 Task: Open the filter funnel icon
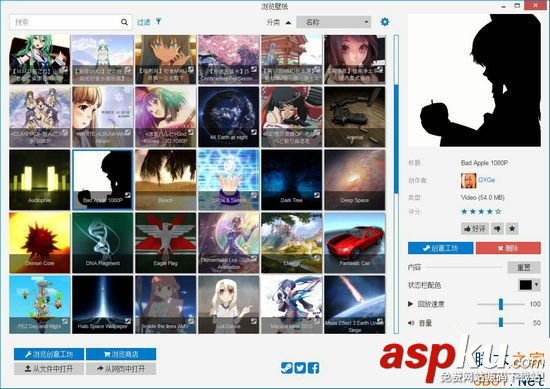[159, 22]
